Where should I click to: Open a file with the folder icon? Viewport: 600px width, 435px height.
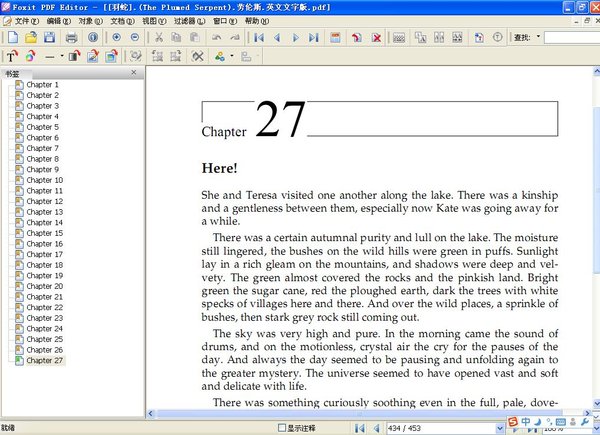coord(31,37)
